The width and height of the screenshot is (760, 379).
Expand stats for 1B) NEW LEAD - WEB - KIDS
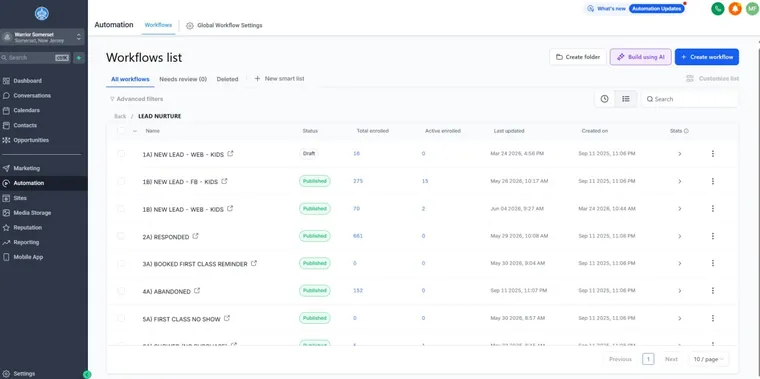(680, 209)
